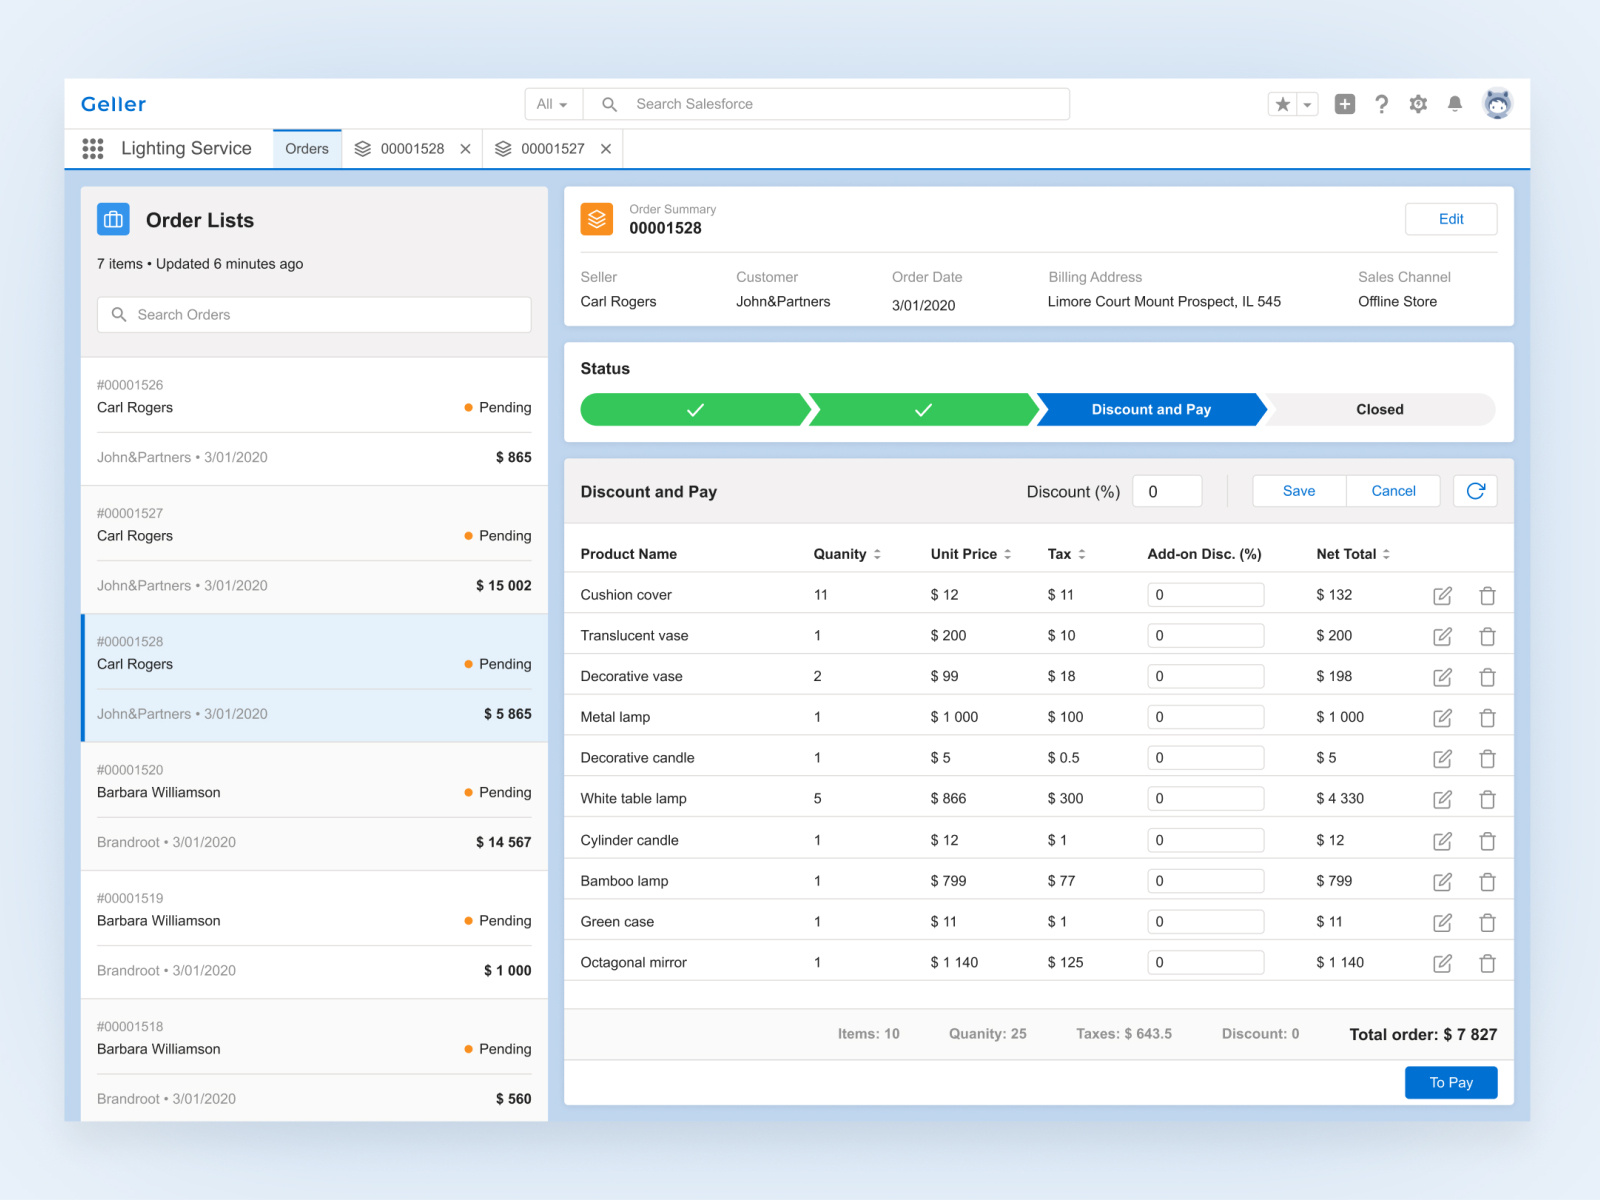Refresh the Discount and Pay table
This screenshot has height=1200, width=1600.
pos(1475,491)
